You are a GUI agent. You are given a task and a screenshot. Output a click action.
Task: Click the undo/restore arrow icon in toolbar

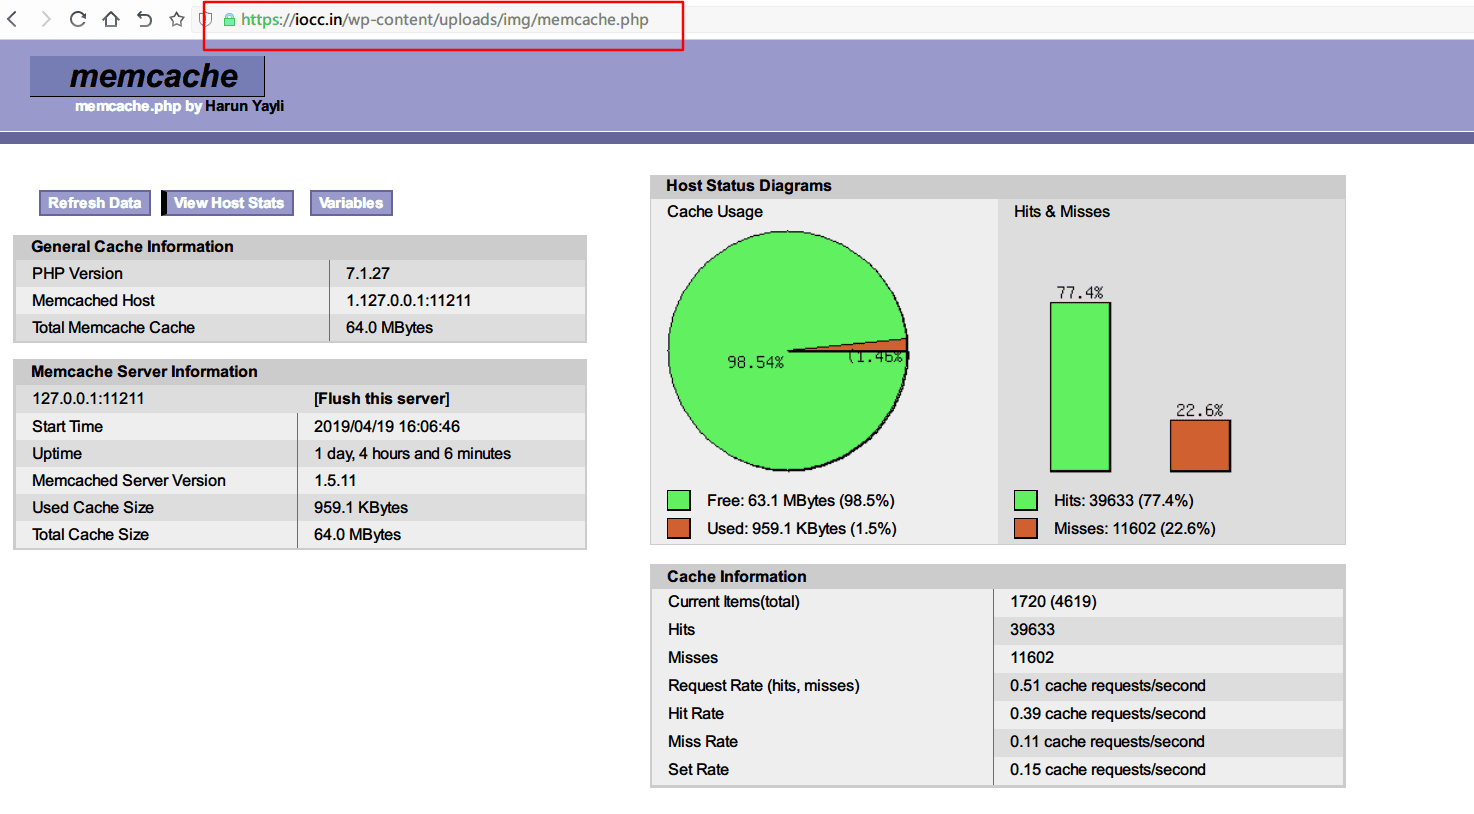tap(144, 19)
